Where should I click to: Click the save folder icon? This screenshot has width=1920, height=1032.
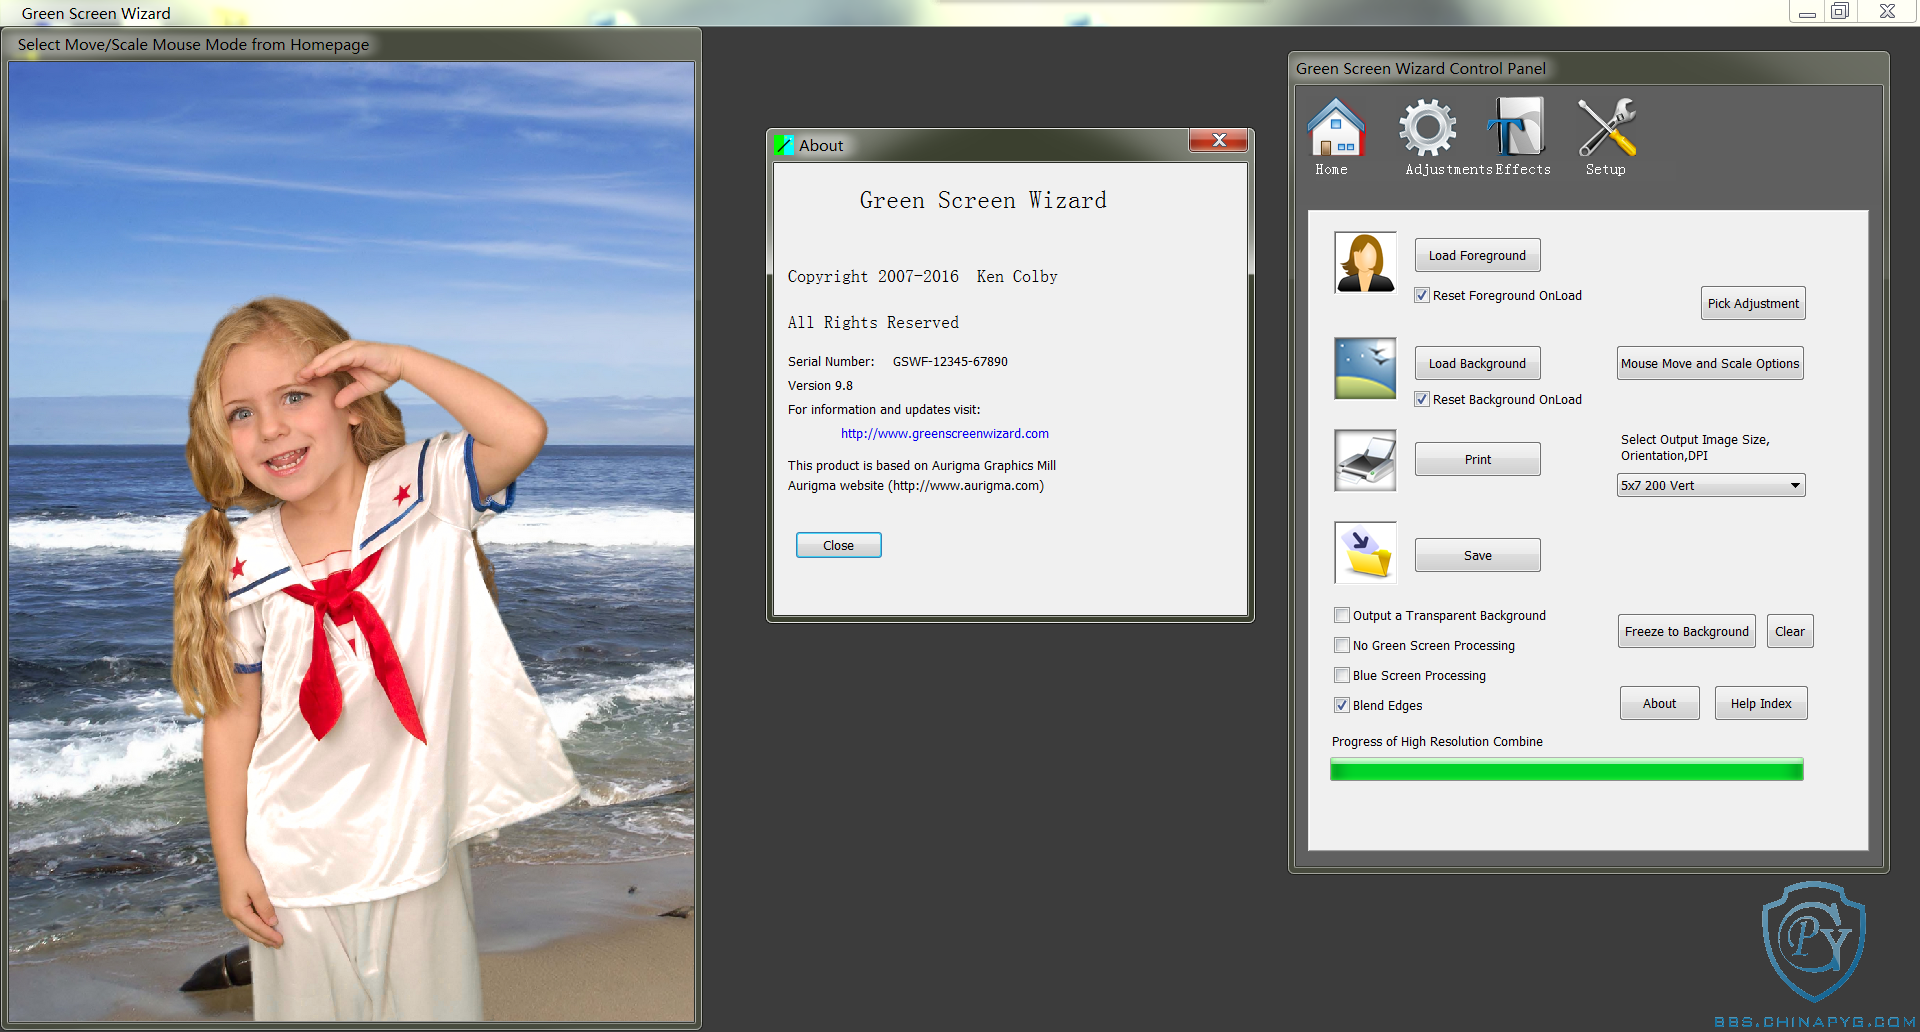pyautogui.click(x=1365, y=552)
